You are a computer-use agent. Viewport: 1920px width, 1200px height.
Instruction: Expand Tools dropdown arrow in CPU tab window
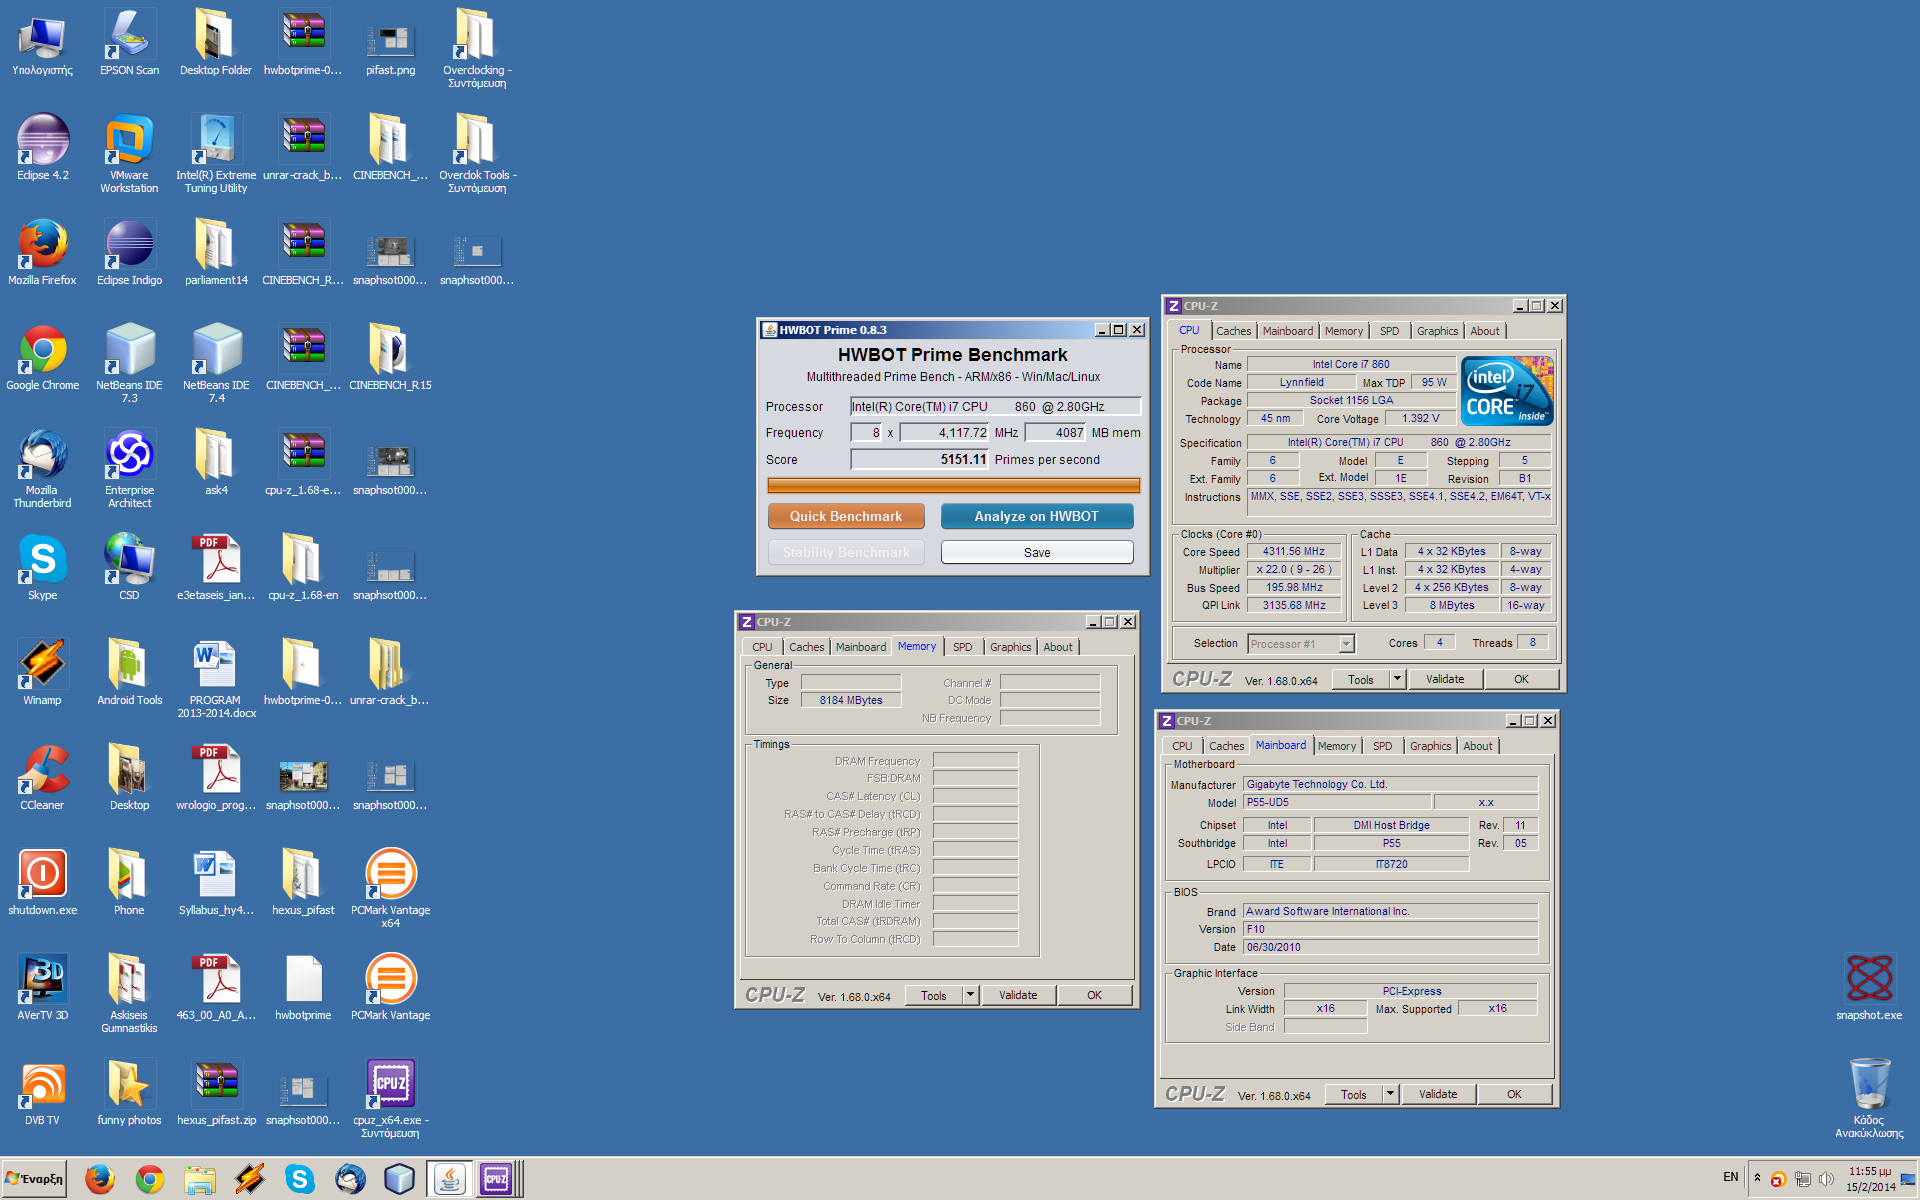coord(1397,679)
